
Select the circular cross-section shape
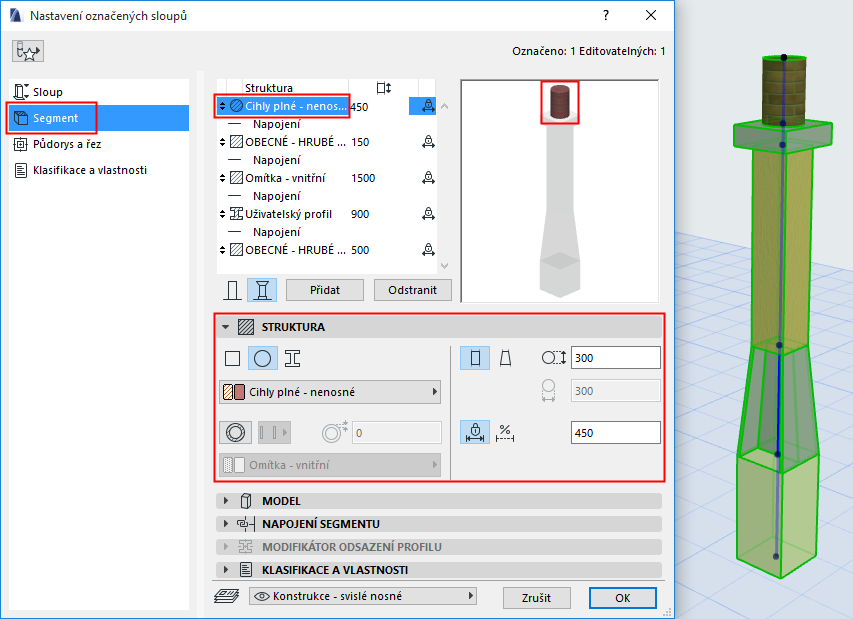(x=262, y=357)
